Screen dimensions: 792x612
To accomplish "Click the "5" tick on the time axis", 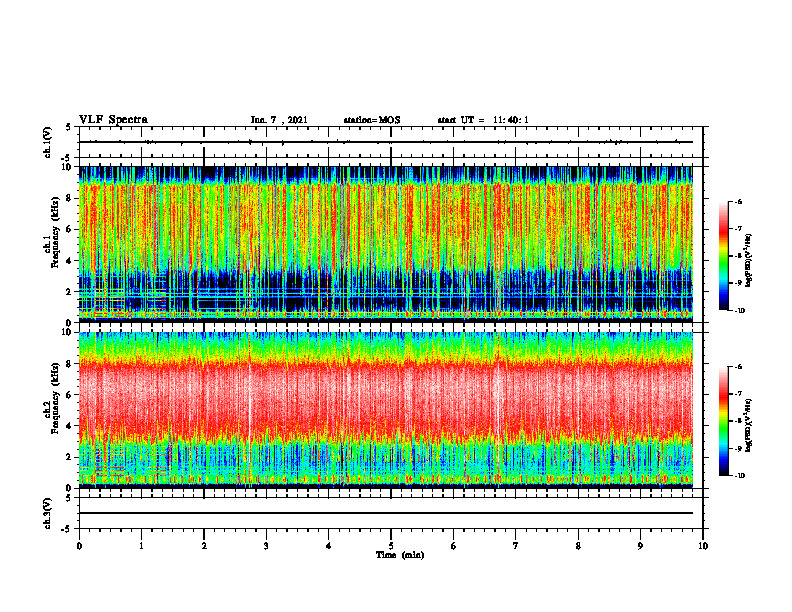I will point(391,546).
